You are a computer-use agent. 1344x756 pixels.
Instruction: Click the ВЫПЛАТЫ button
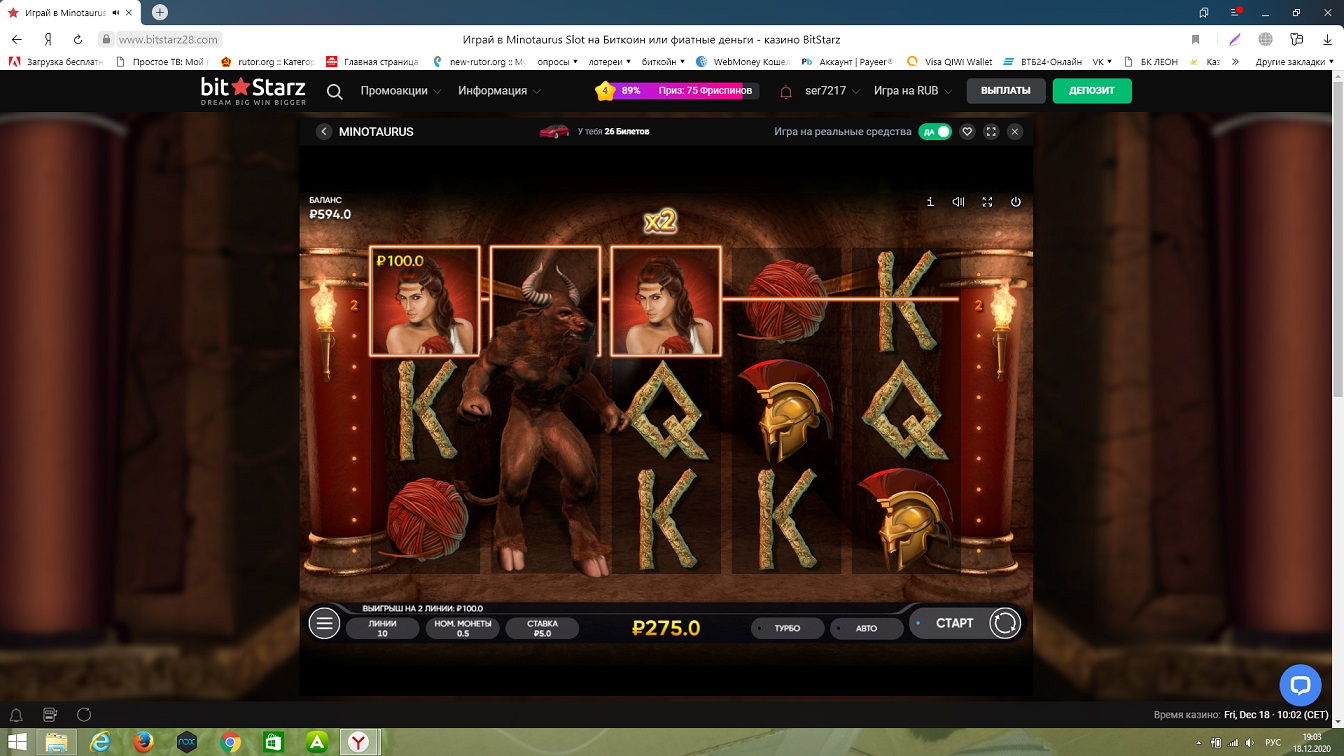1006,91
